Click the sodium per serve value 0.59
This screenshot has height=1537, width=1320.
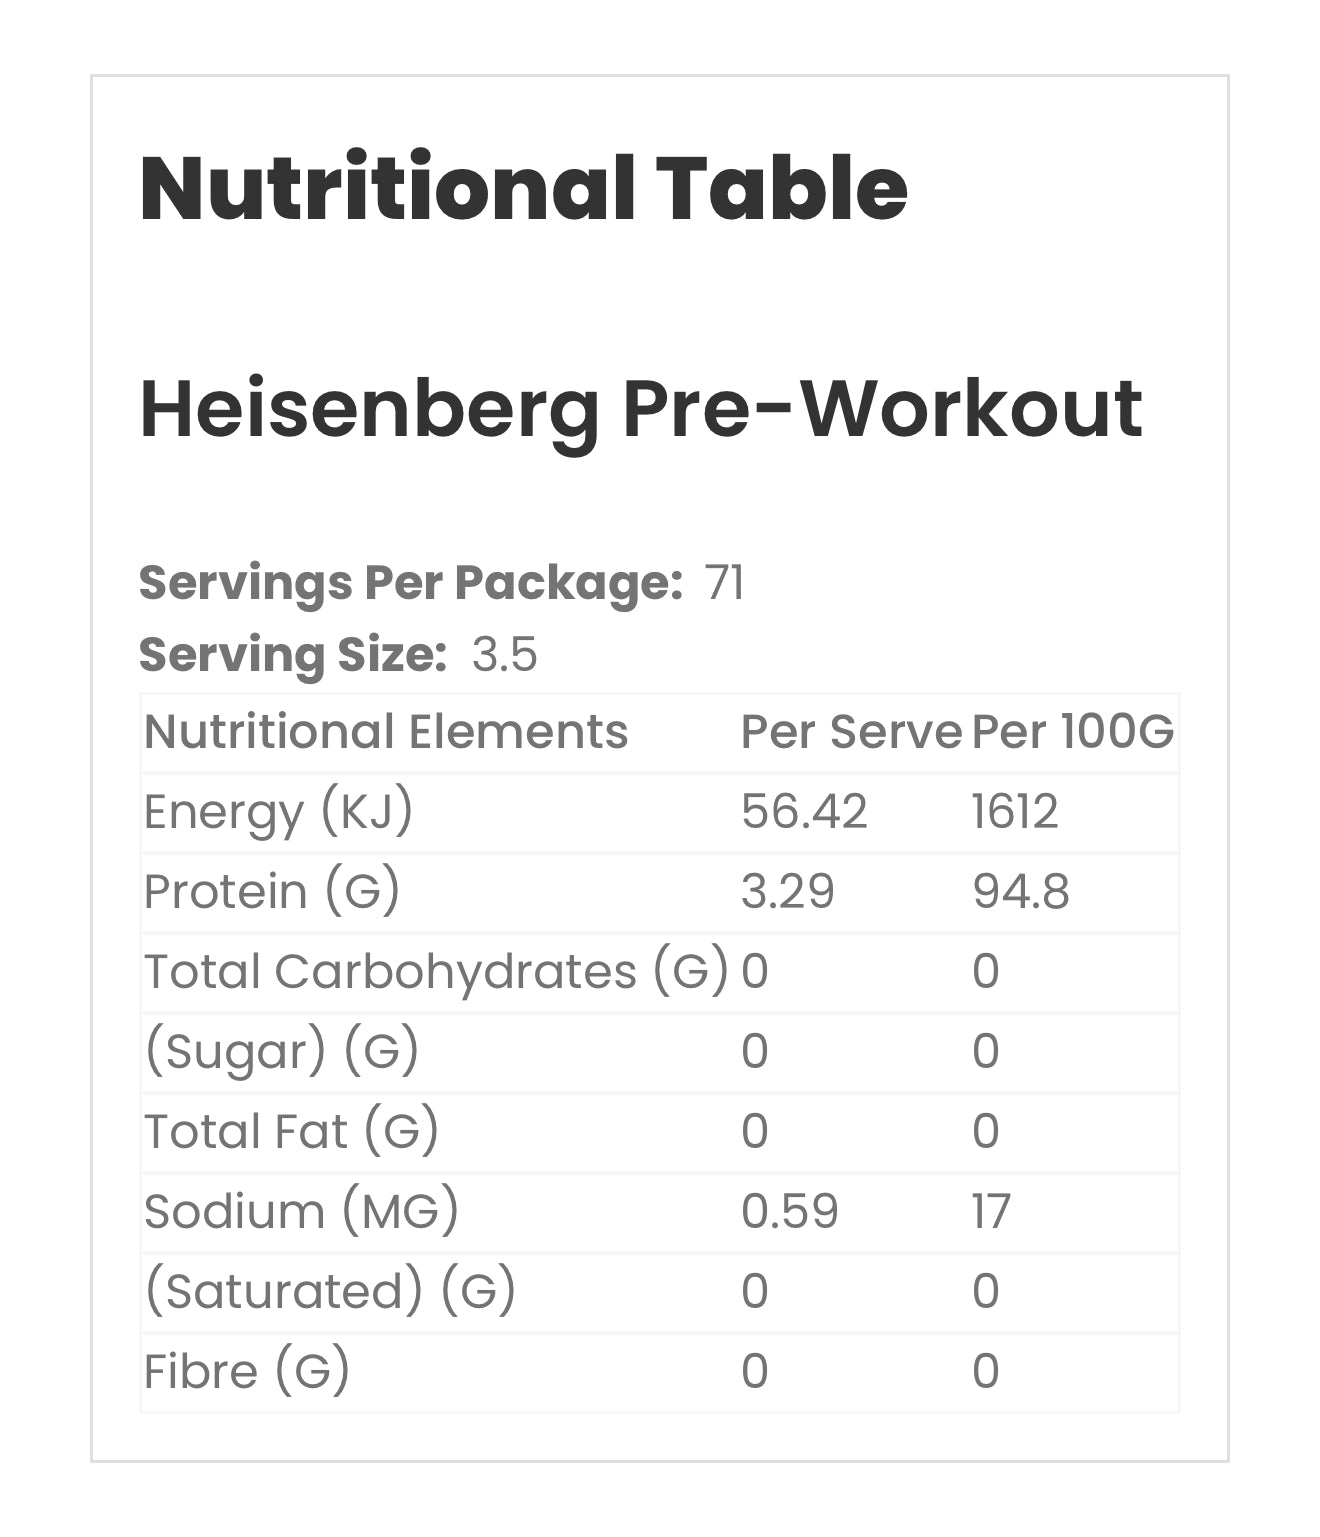click(x=789, y=1212)
